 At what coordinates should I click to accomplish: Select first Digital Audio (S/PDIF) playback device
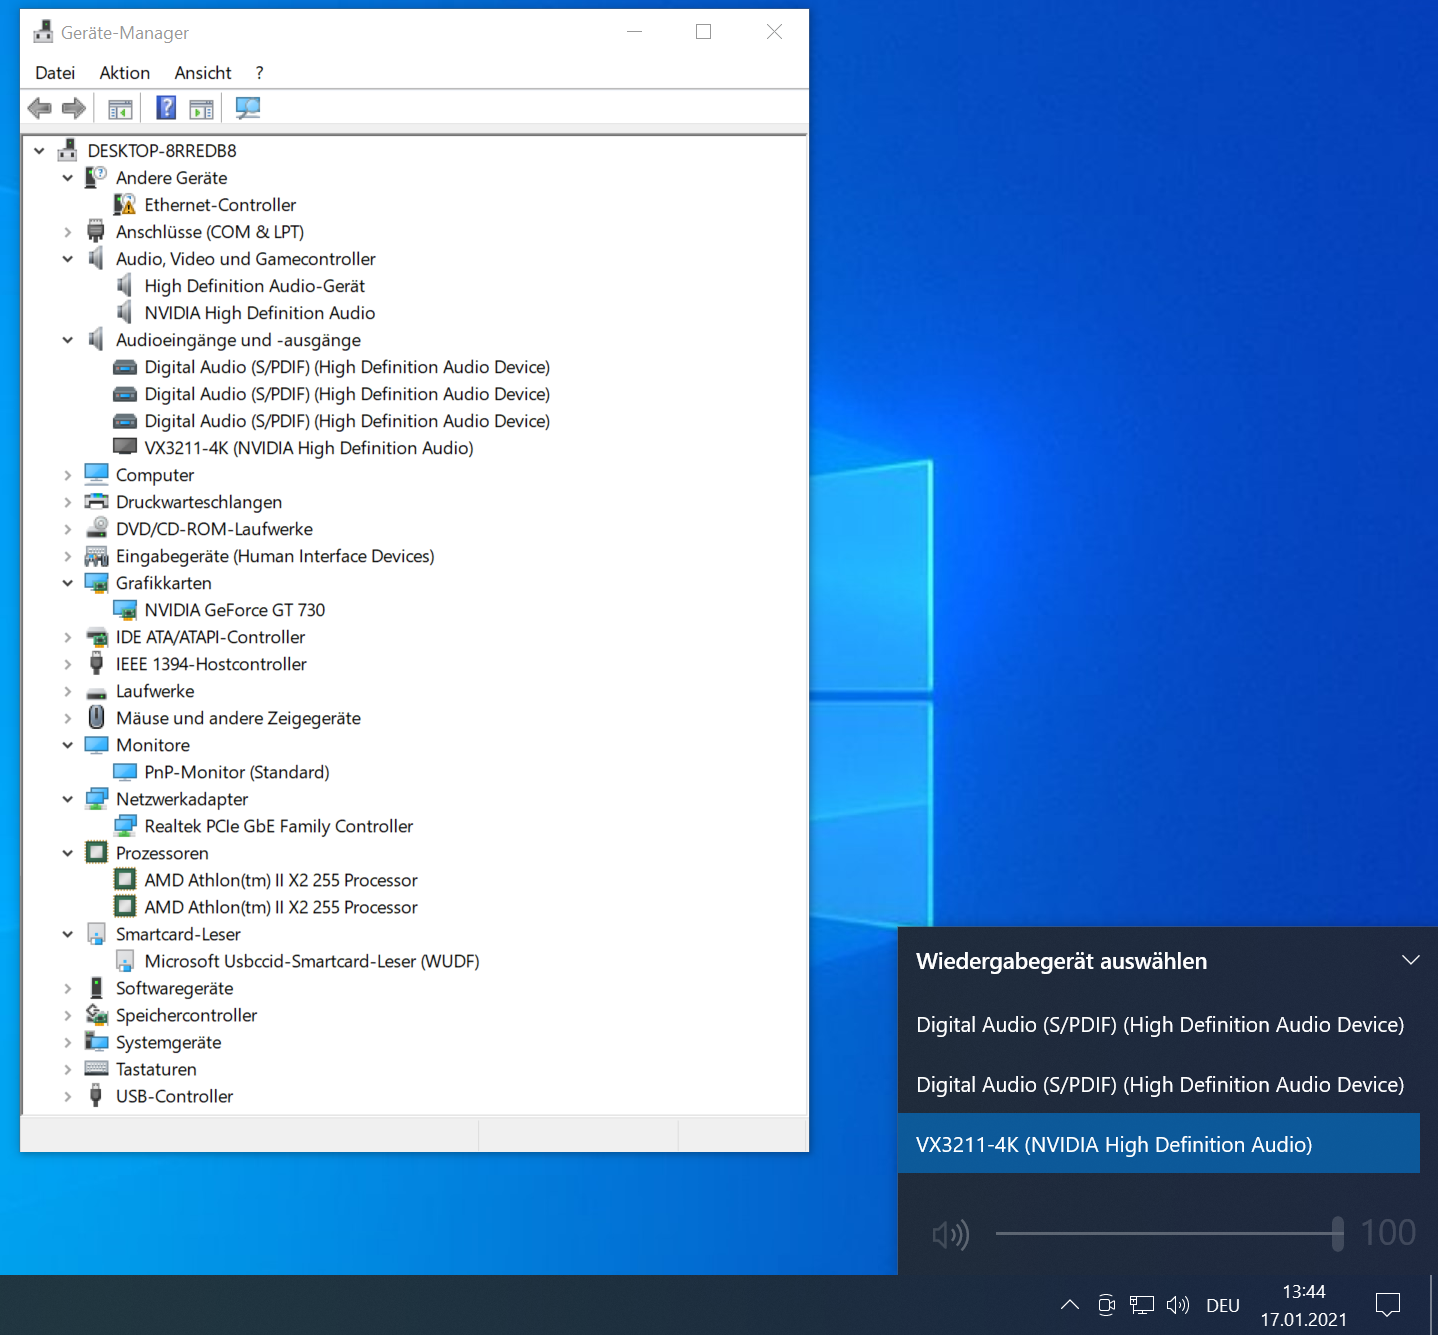[1159, 1024]
